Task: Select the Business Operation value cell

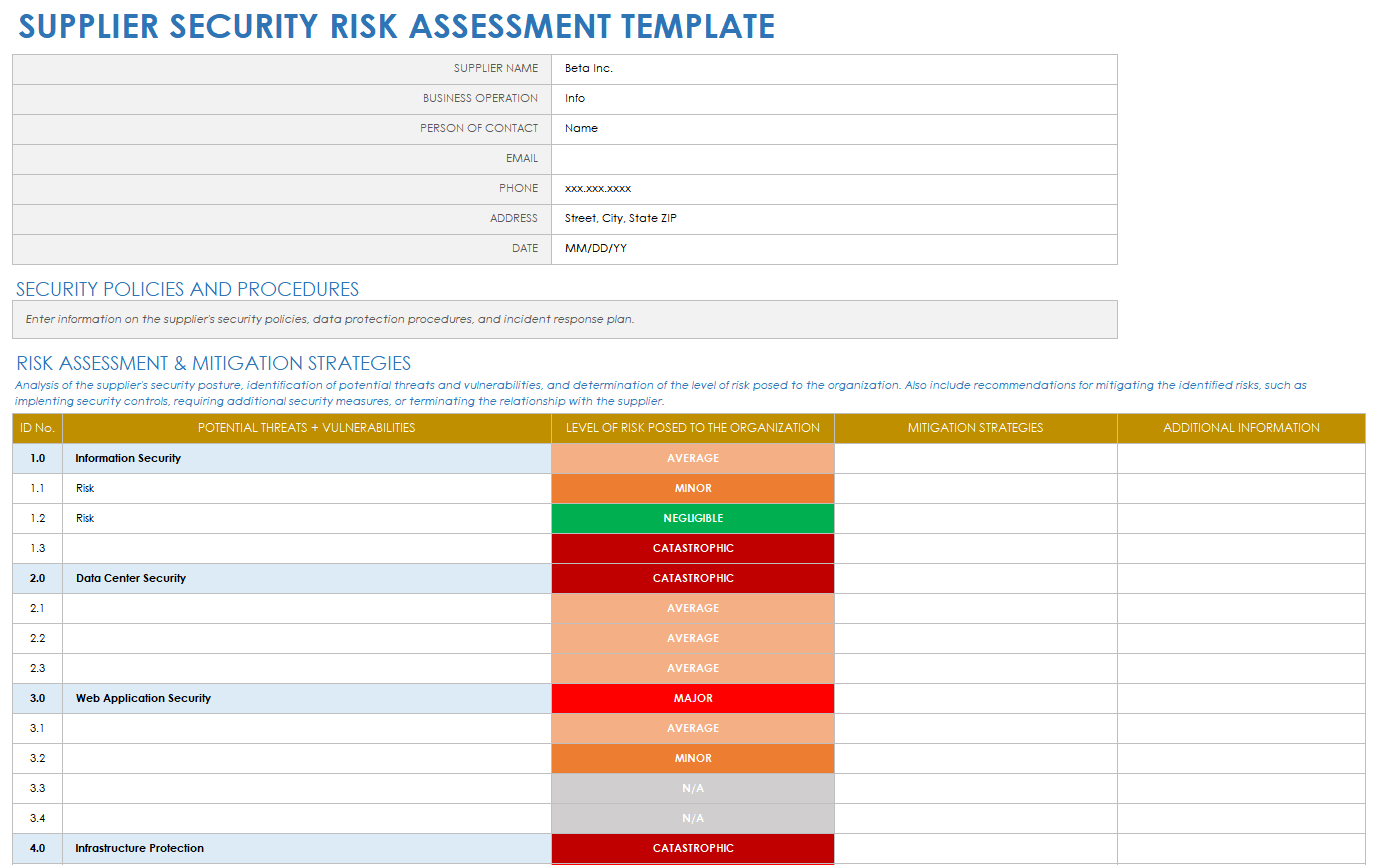Action: pyautogui.click(x=833, y=99)
